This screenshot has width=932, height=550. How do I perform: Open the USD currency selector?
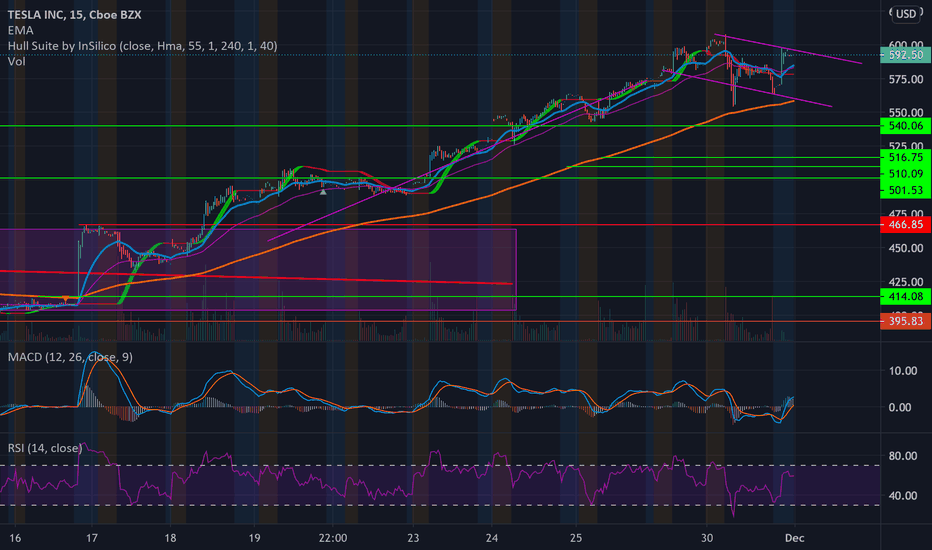[x=906, y=13]
